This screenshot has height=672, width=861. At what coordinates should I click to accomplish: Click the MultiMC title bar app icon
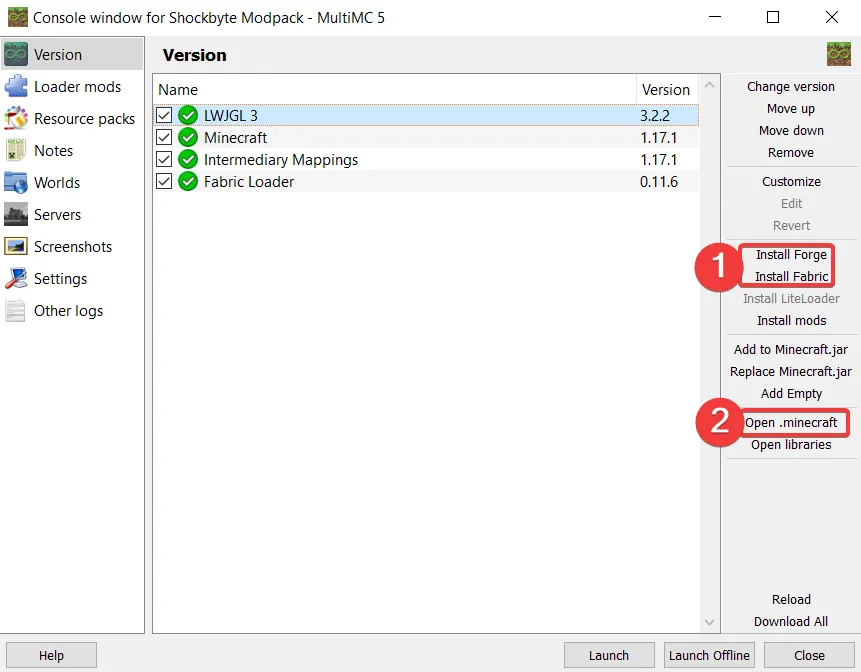point(18,17)
